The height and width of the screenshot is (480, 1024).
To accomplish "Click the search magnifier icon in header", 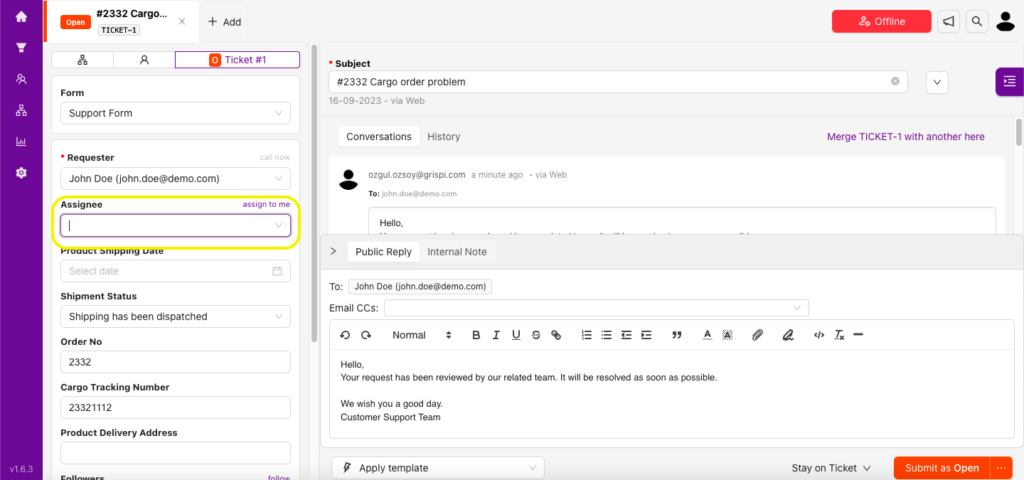I will click(976, 22).
